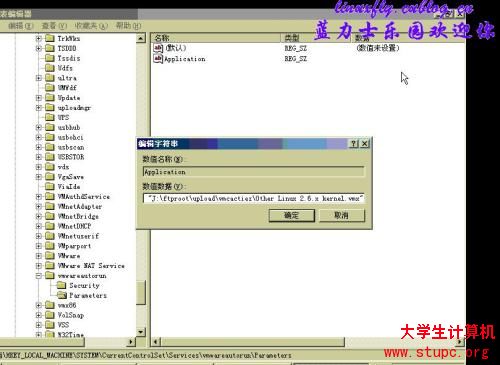Image resolution: width=500 pixels, height=365 pixels.
Task: Expand the VMparport tree node
Action: (x=39, y=246)
